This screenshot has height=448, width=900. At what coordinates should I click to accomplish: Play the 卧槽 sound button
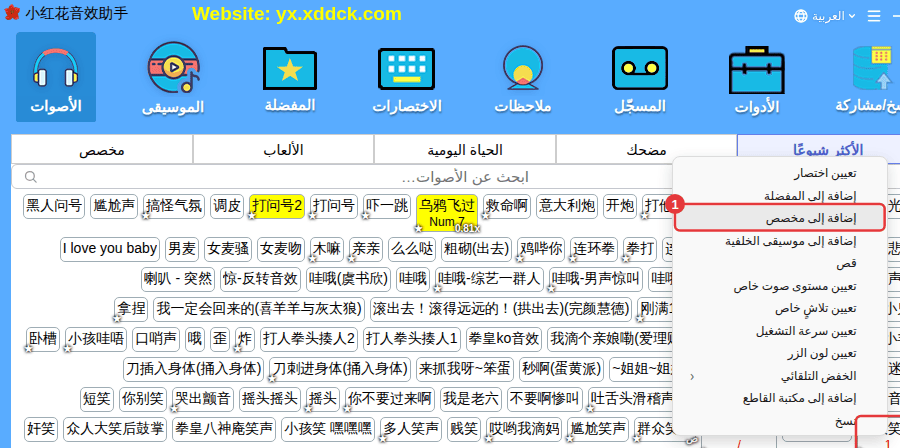tap(43, 338)
